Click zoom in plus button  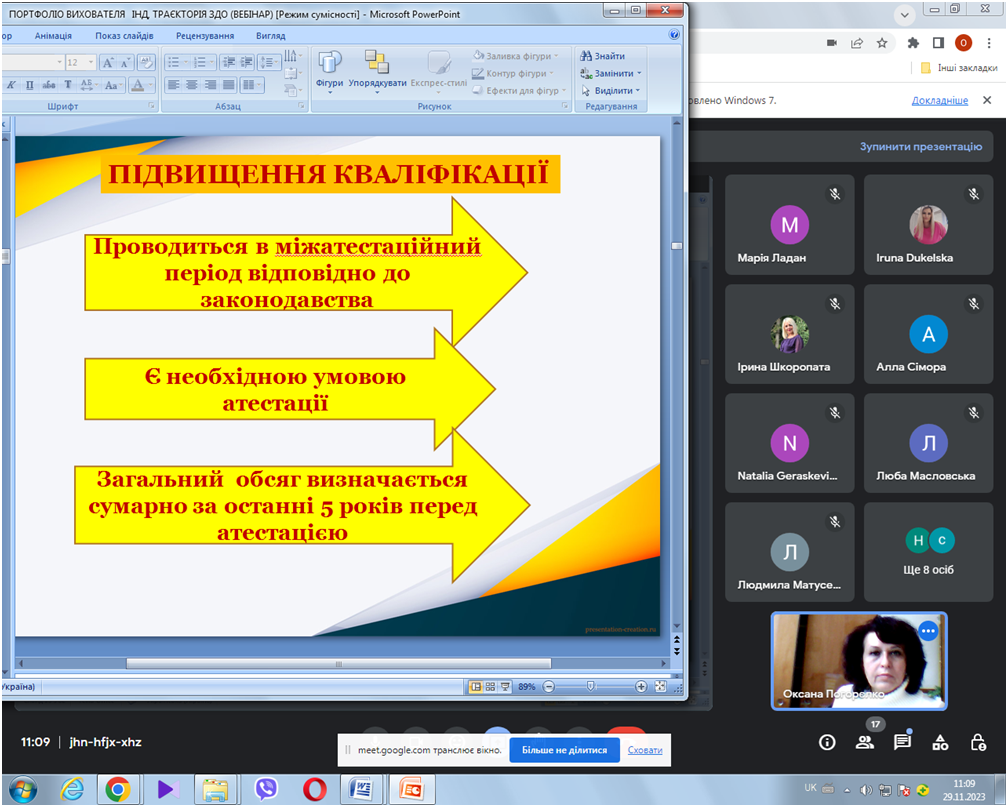coord(641,687)
